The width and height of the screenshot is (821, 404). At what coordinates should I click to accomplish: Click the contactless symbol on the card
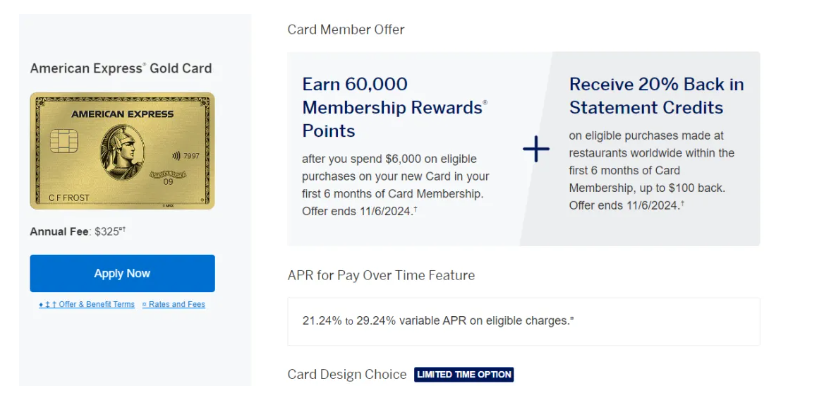pyautogui.click(x=176, y=155)
